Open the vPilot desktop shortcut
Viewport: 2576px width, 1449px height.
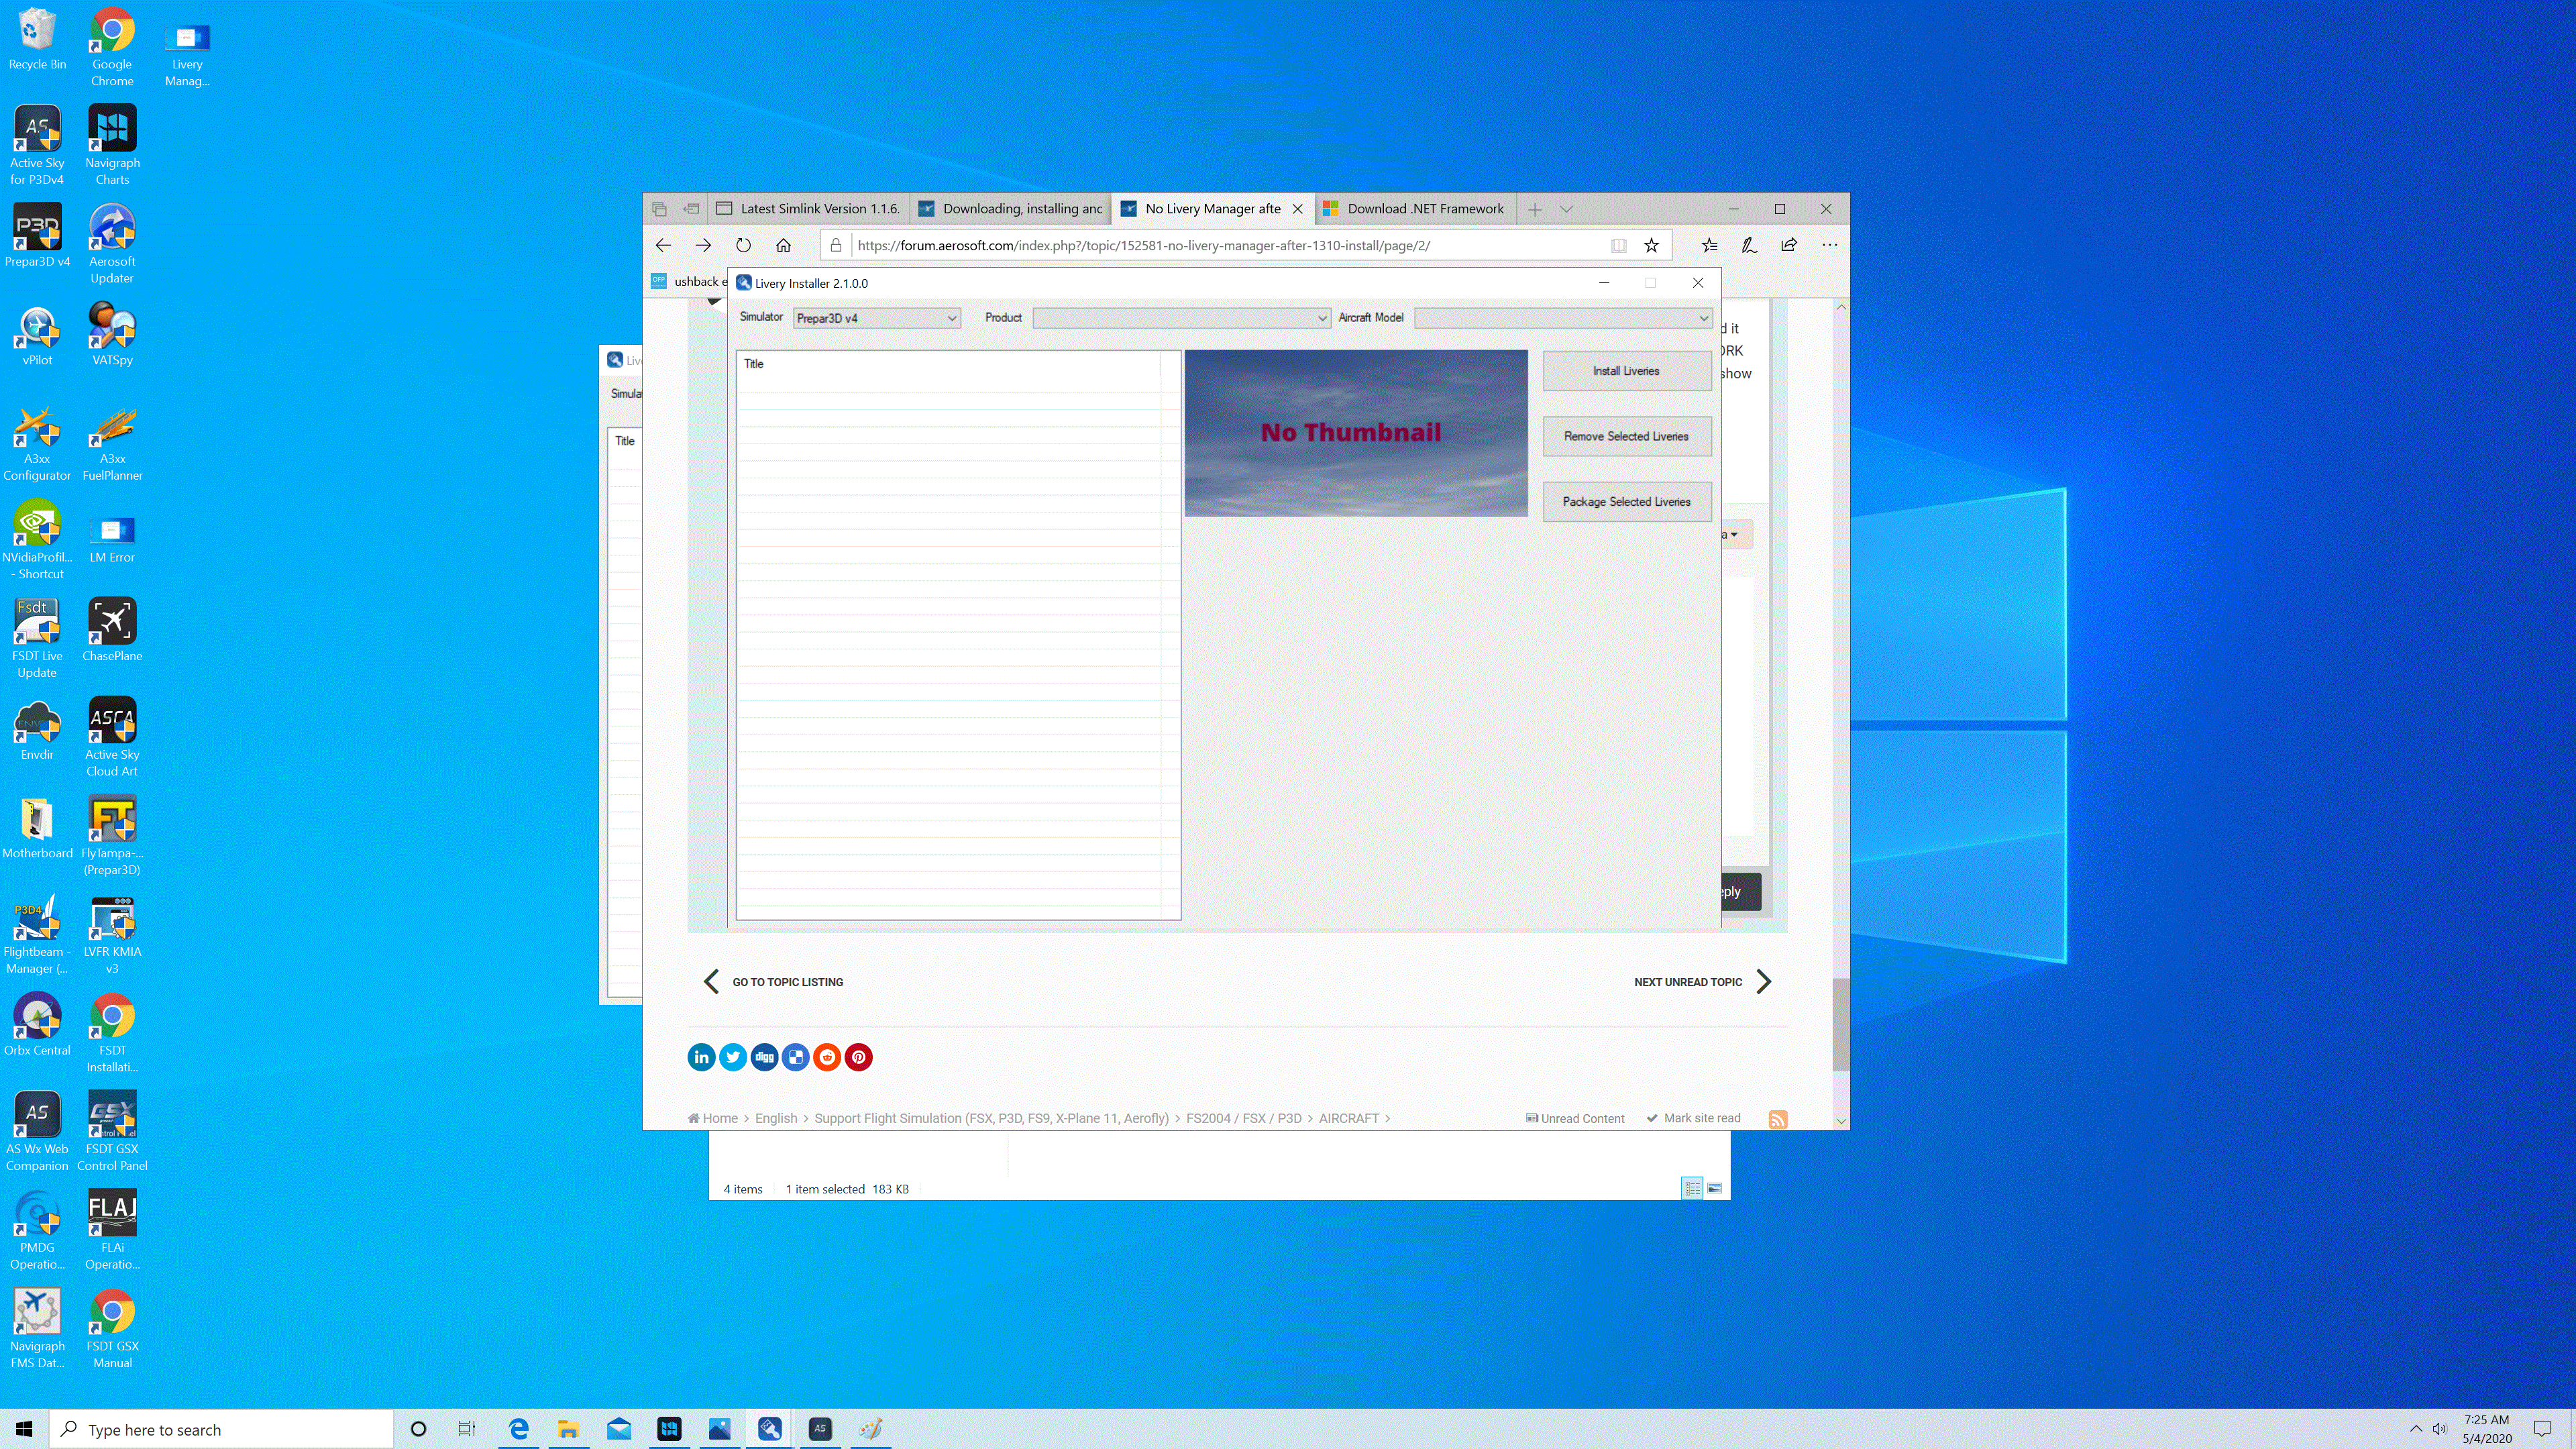tap(37, 335)
